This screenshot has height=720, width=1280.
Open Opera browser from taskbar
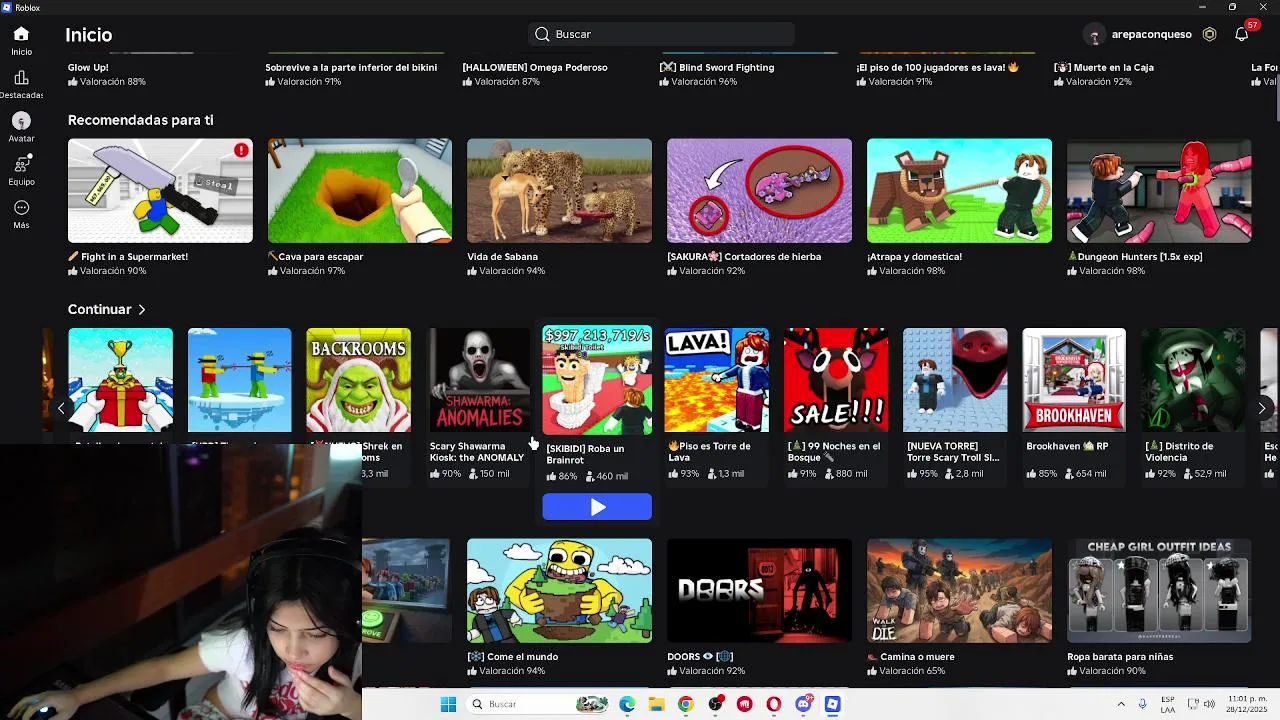pos(774,704)
